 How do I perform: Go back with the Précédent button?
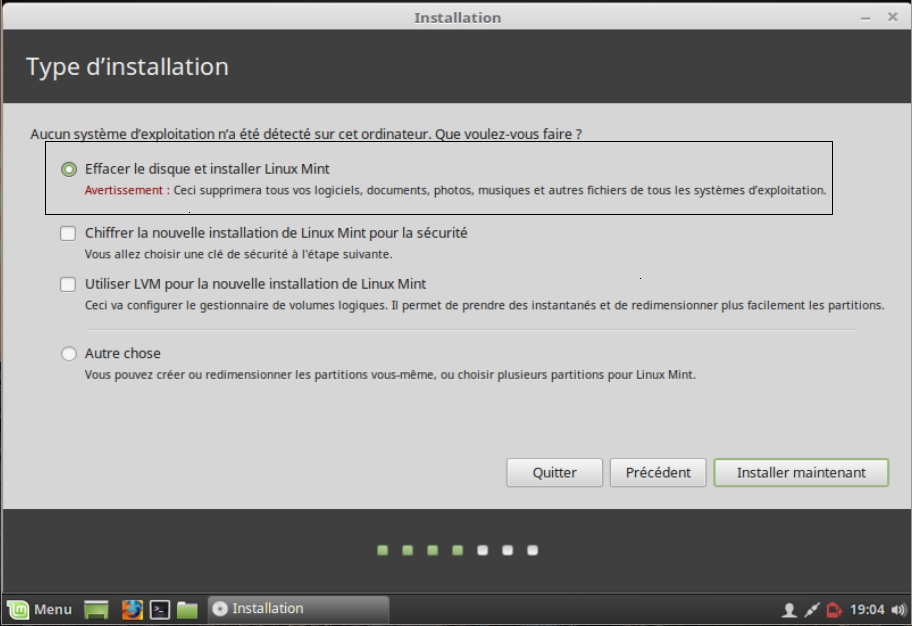point(658,472)
